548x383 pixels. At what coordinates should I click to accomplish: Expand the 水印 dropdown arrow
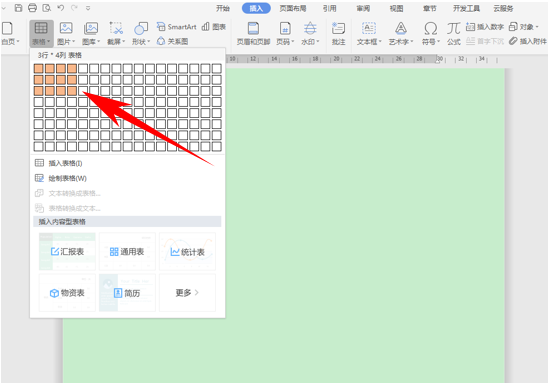coord(318,42)
